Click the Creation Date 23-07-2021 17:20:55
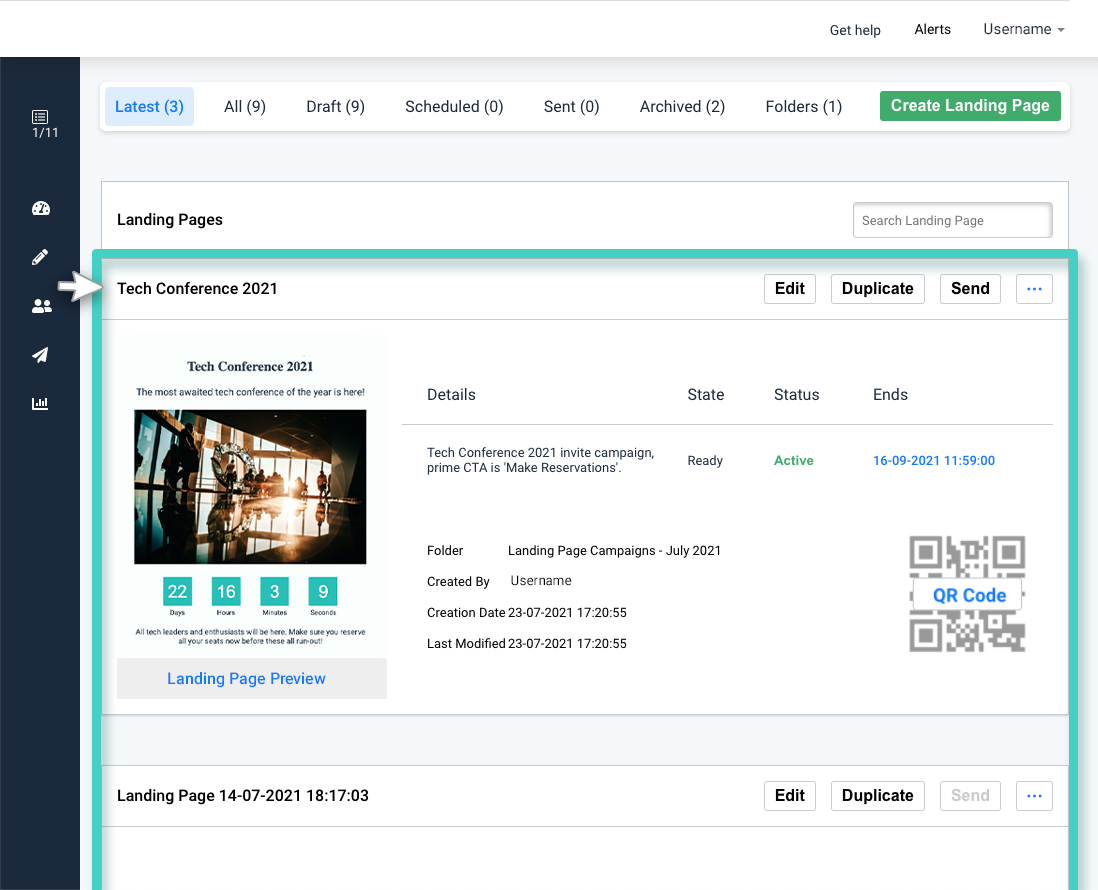 [567, 613]
